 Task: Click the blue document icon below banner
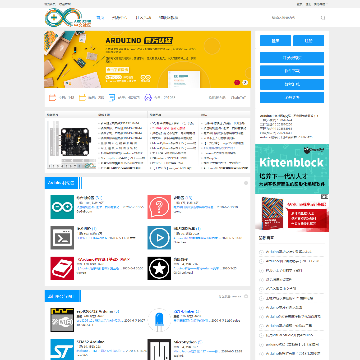point(112,98)
